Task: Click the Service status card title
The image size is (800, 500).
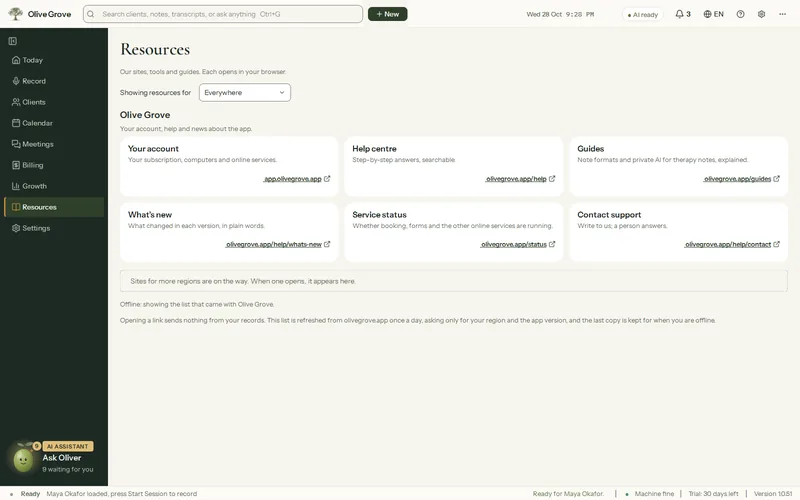Action: pos(380,215)
